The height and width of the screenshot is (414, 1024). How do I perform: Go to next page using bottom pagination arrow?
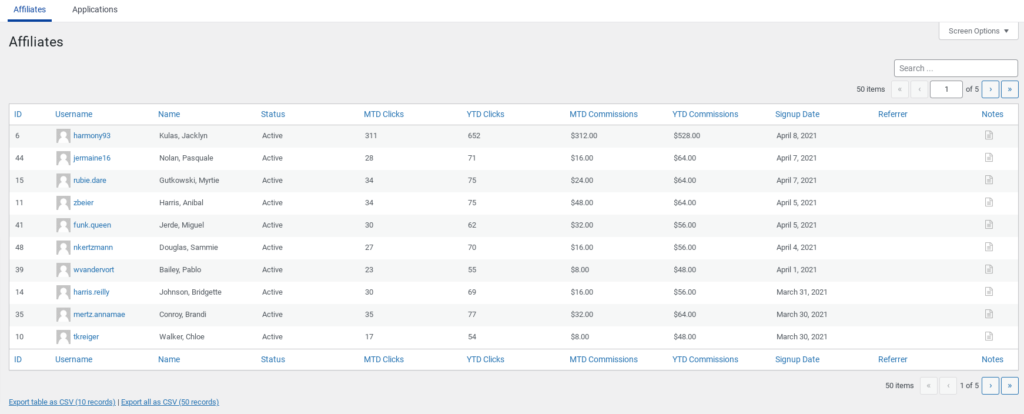(x=990, y=385)
